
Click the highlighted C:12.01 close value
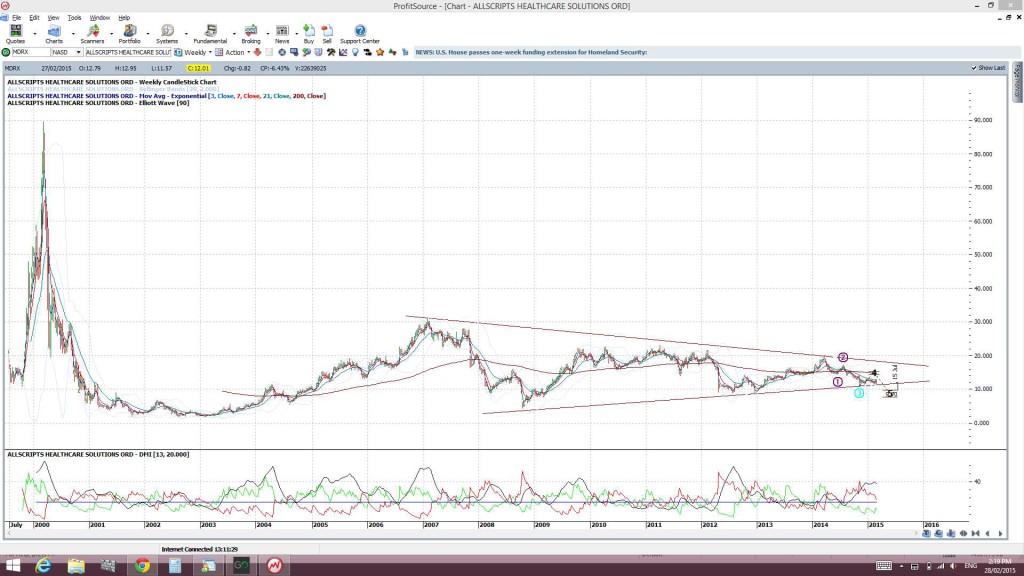(198, 68)
